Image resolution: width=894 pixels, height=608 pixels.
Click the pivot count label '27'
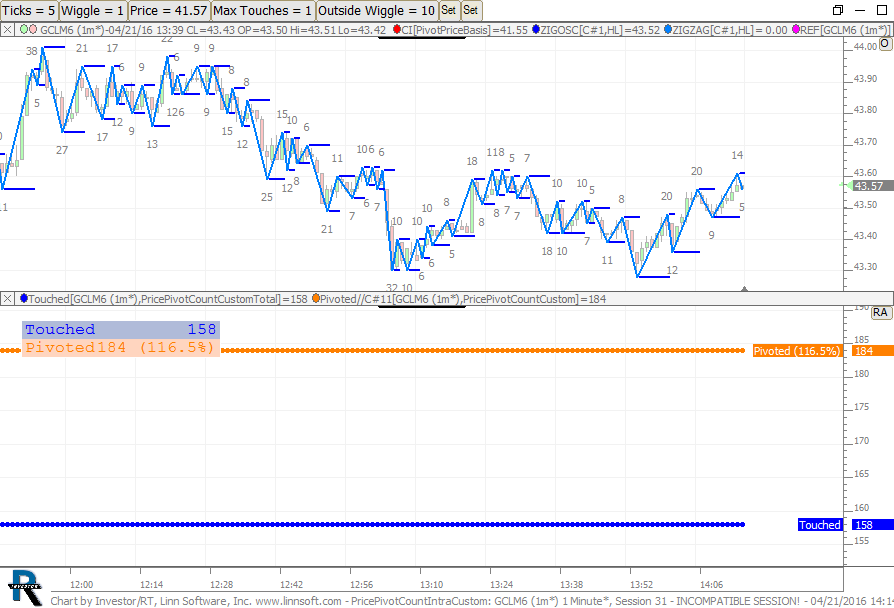[62, 150]
